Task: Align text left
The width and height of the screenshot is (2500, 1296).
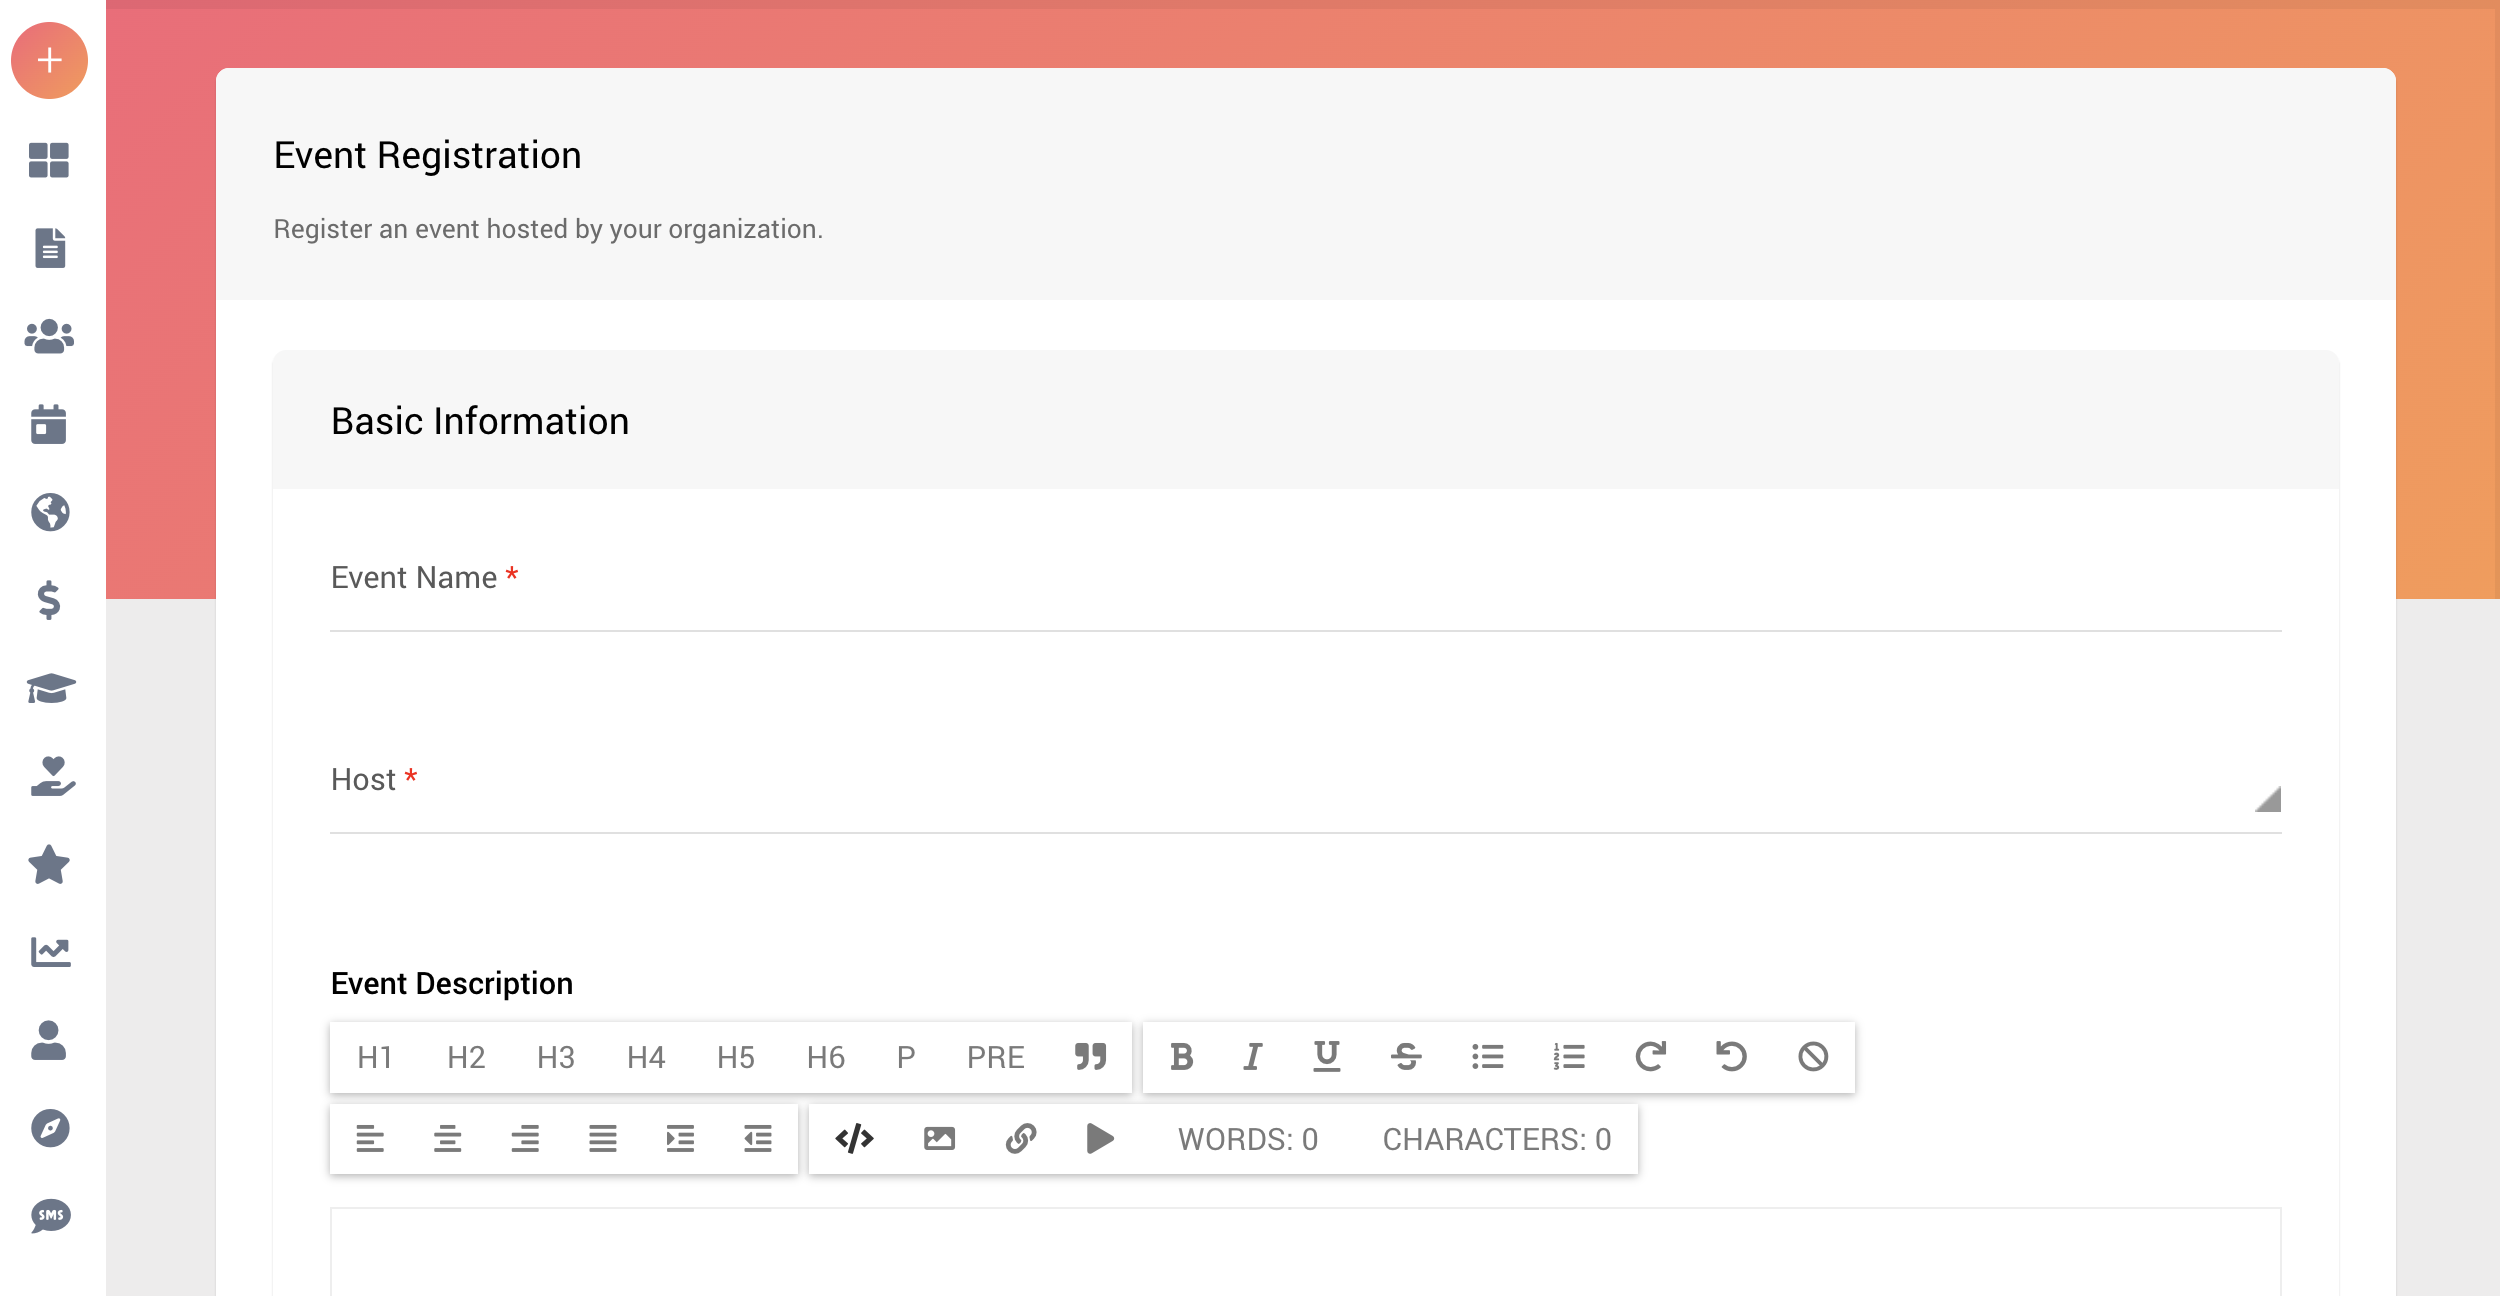Action: [370, 1139]
